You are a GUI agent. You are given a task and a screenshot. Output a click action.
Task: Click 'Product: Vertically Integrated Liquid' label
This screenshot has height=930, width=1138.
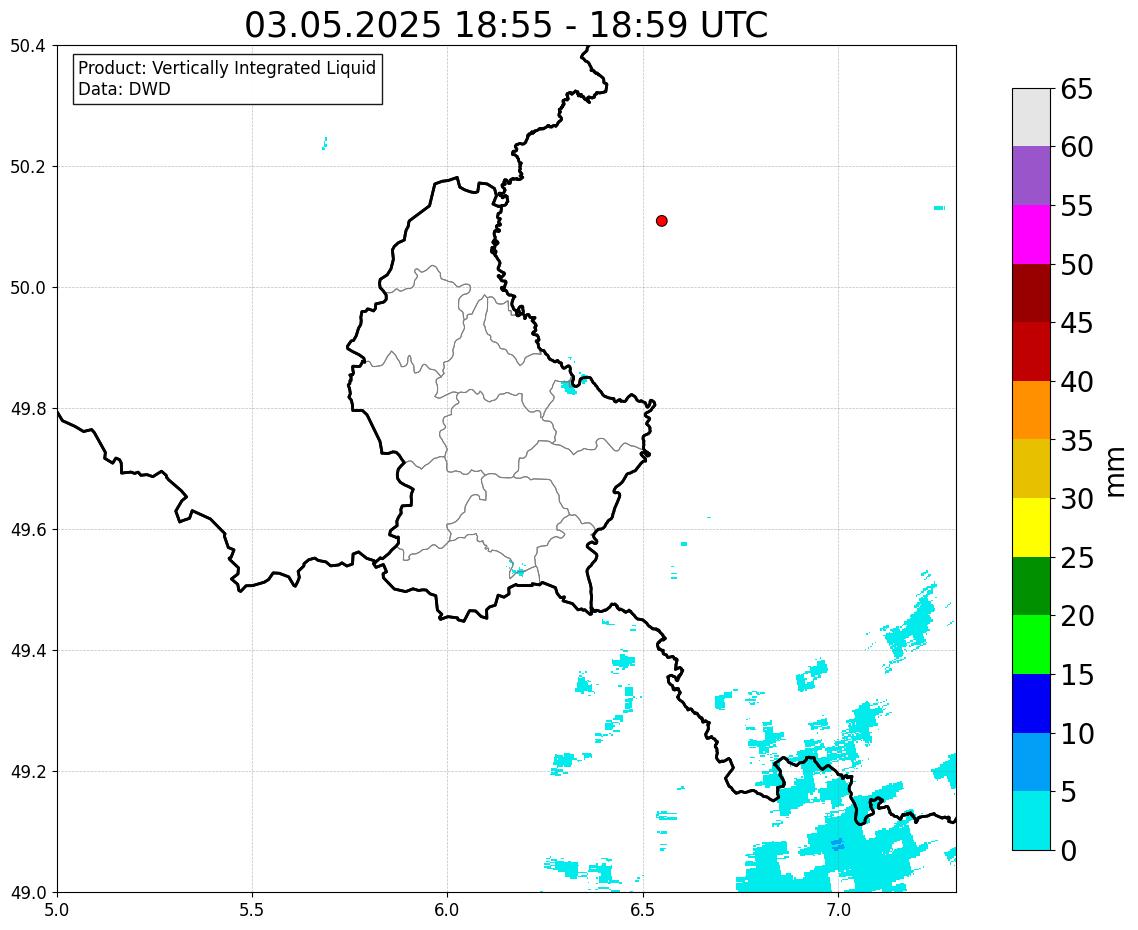point(227,68)
